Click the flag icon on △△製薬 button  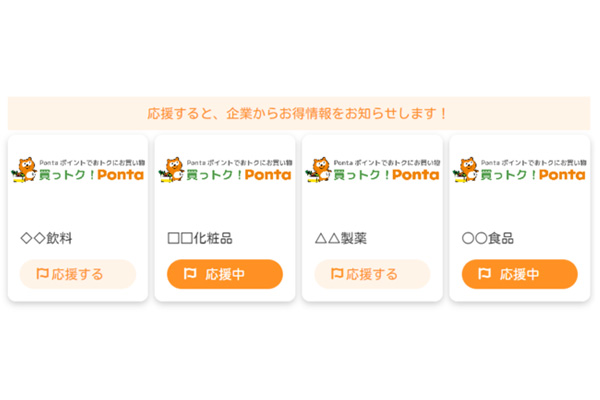[337, 274]
